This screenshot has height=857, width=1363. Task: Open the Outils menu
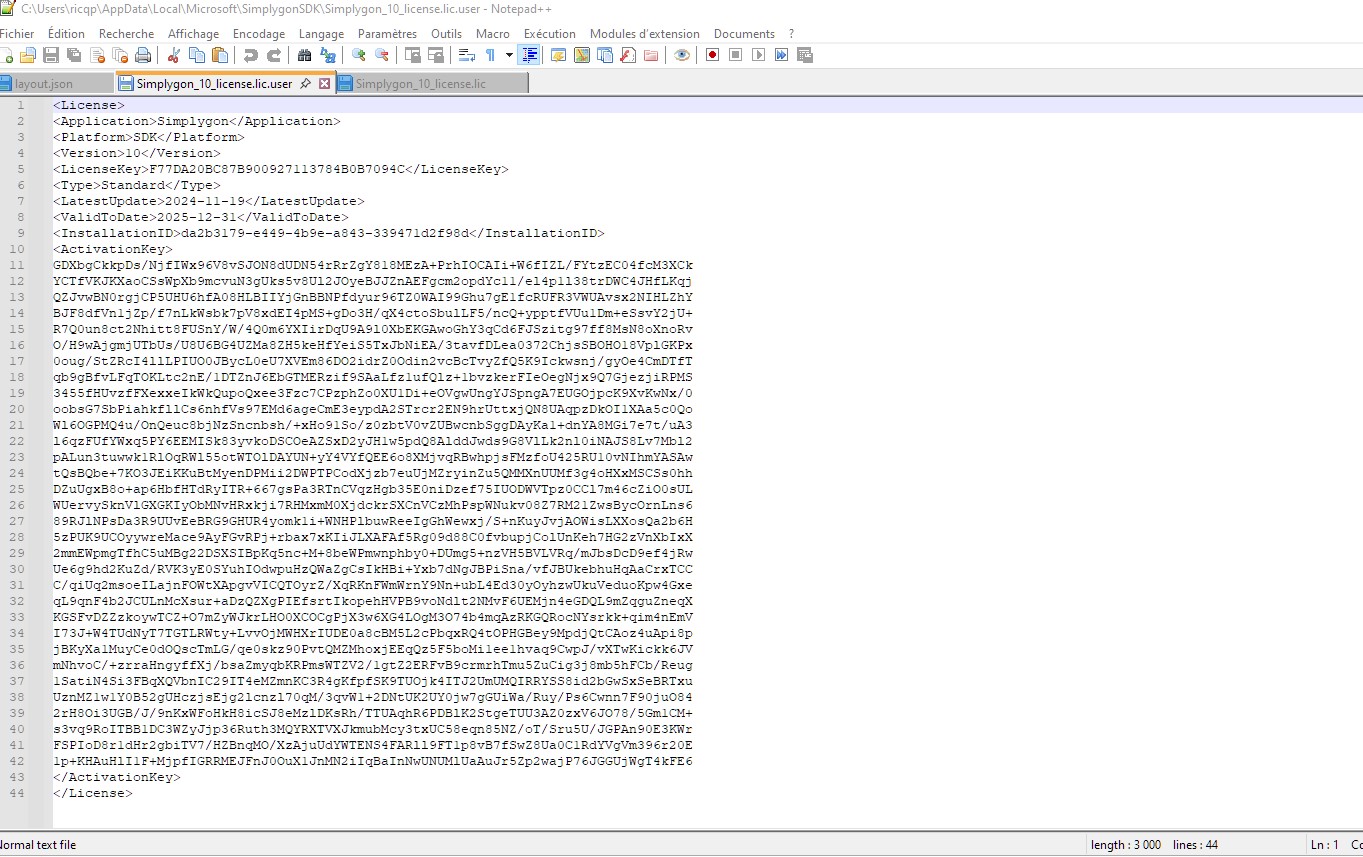point(446,34)
